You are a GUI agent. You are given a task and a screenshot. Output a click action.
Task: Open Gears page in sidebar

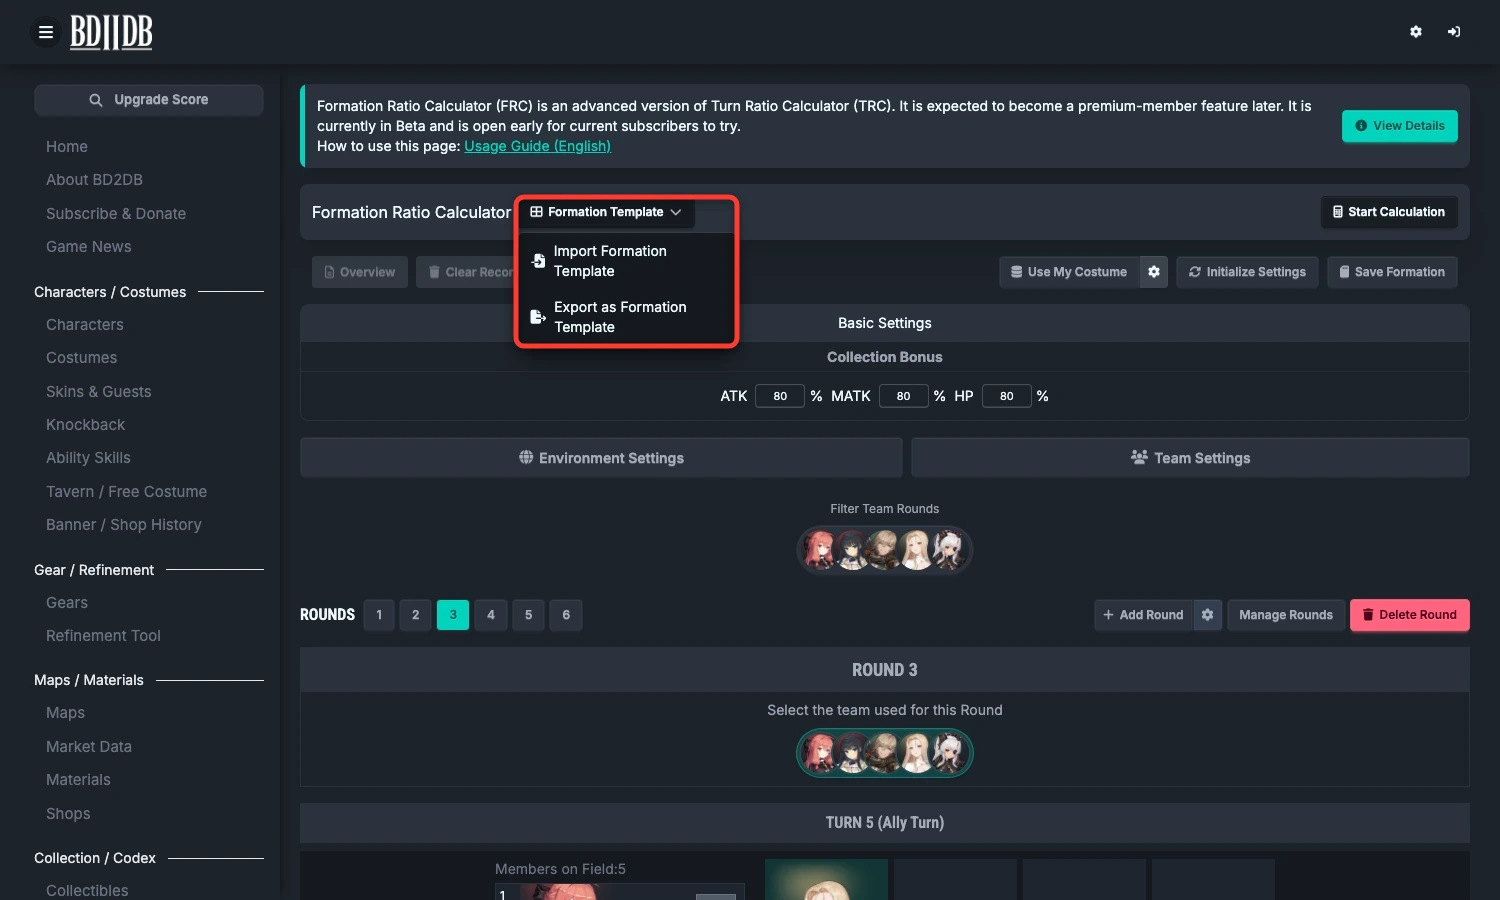(67, 603)
